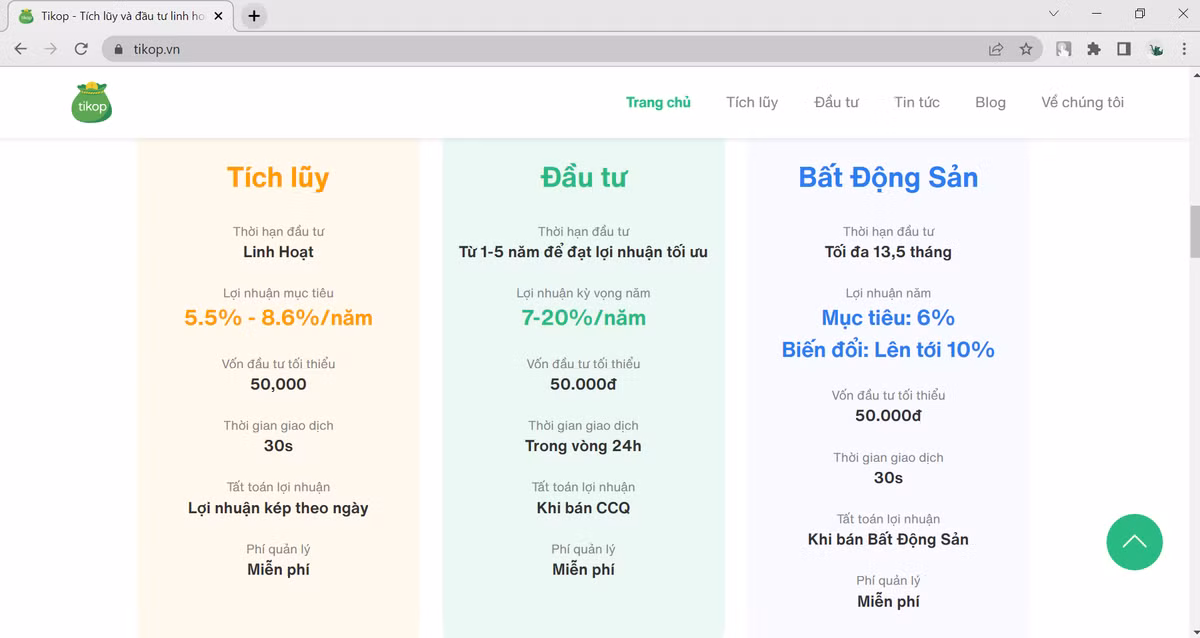1200x638 pixels.
Task: Open Chrome's three-dot menu
Action: pyautogui.click(x=1185, y=49)
